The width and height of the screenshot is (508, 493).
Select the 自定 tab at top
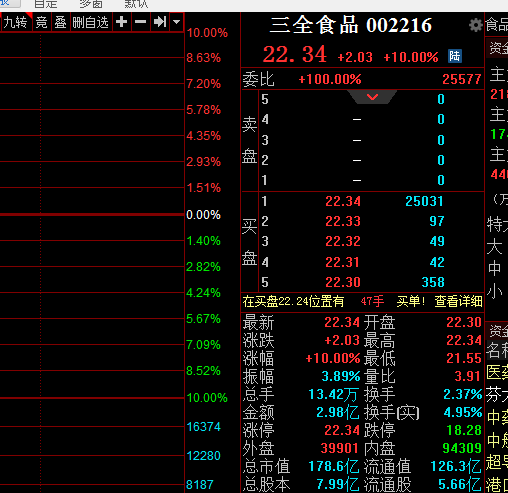[46, 4]
